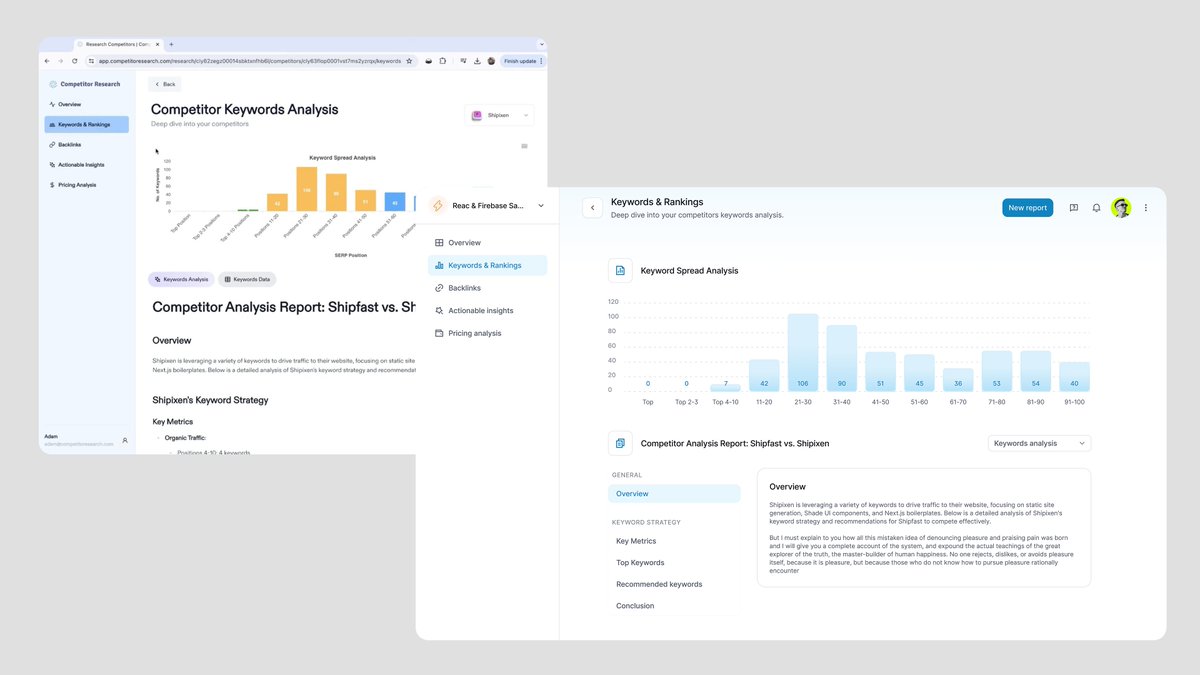Viewport: 1200px width, 675px height.
Task: Select the Overview section under General
Action: 674,494
